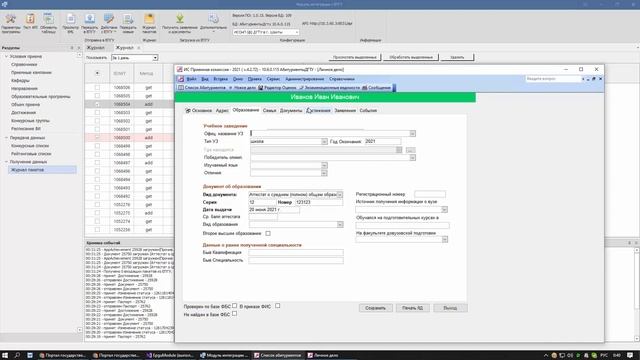Select Приемные кампании in sidebar
The image size is (640, 360).
[x=31, y=72]
